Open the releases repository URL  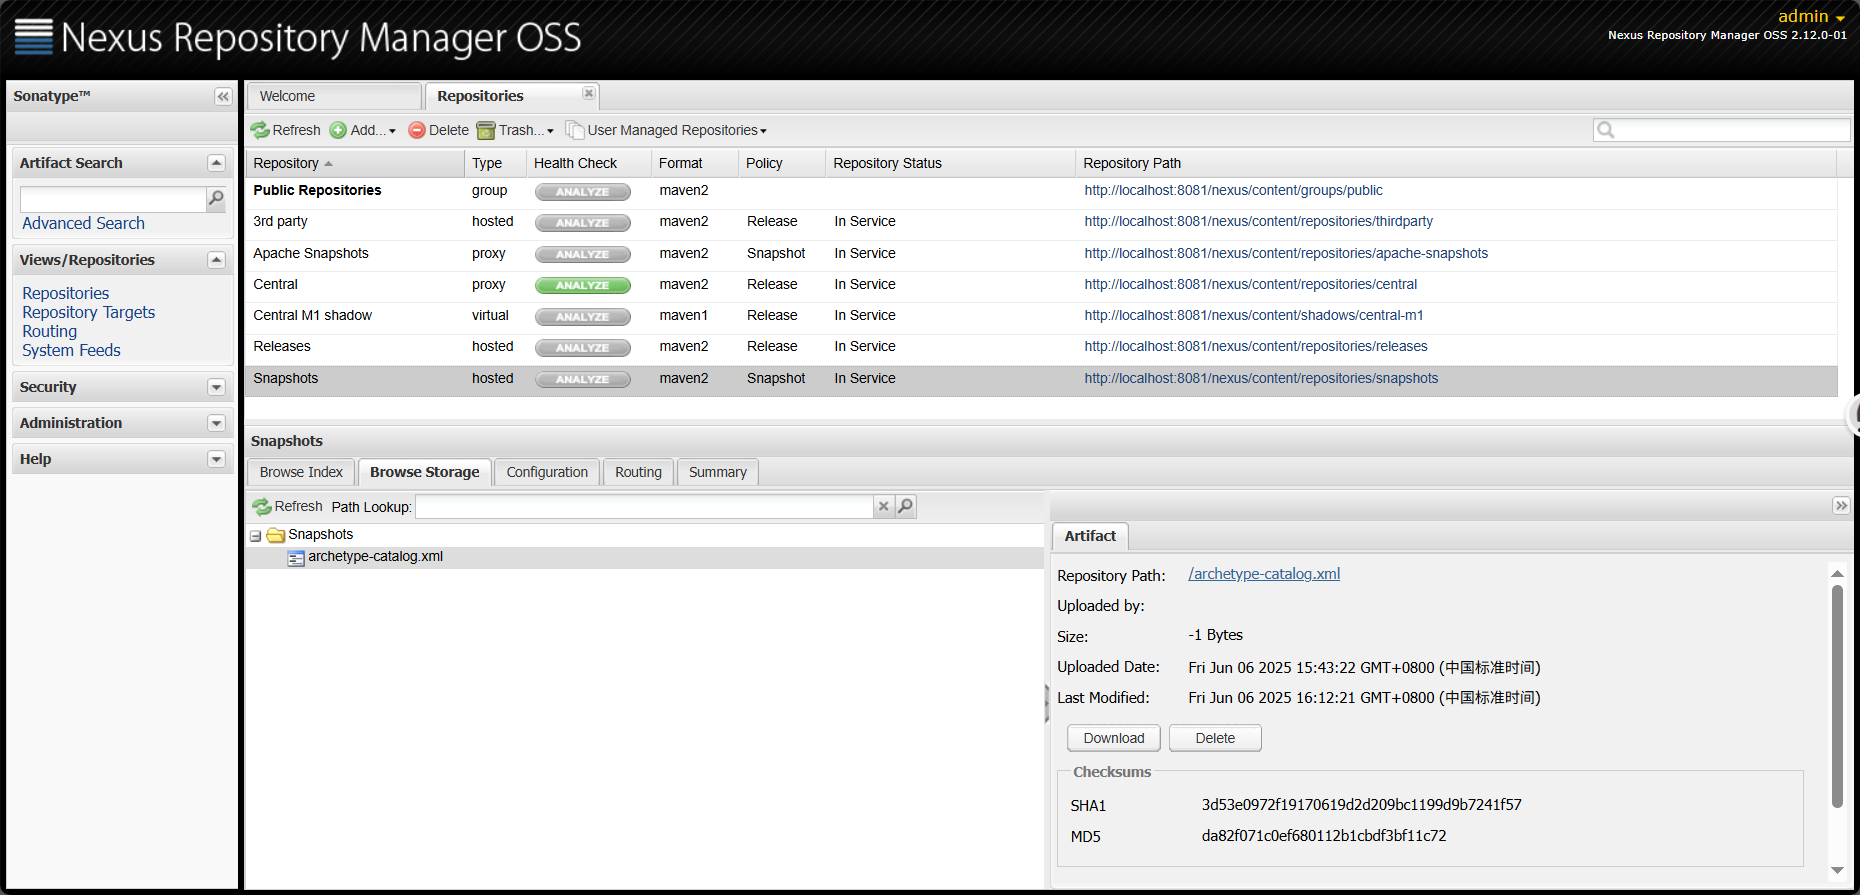(x=1256, y=346)
